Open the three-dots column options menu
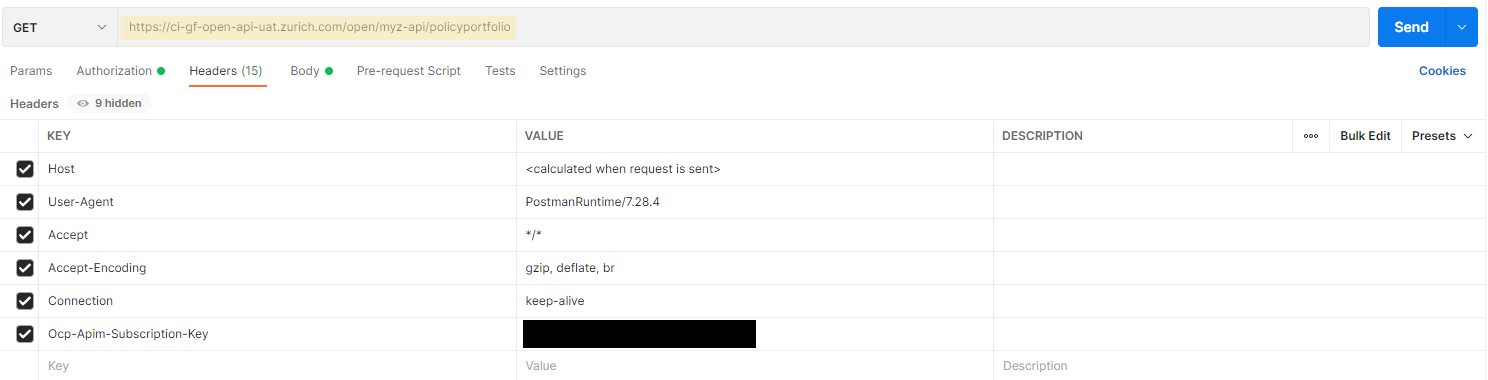Image resolution: width=1488 pixels, height=380 pixels. 1310,136
